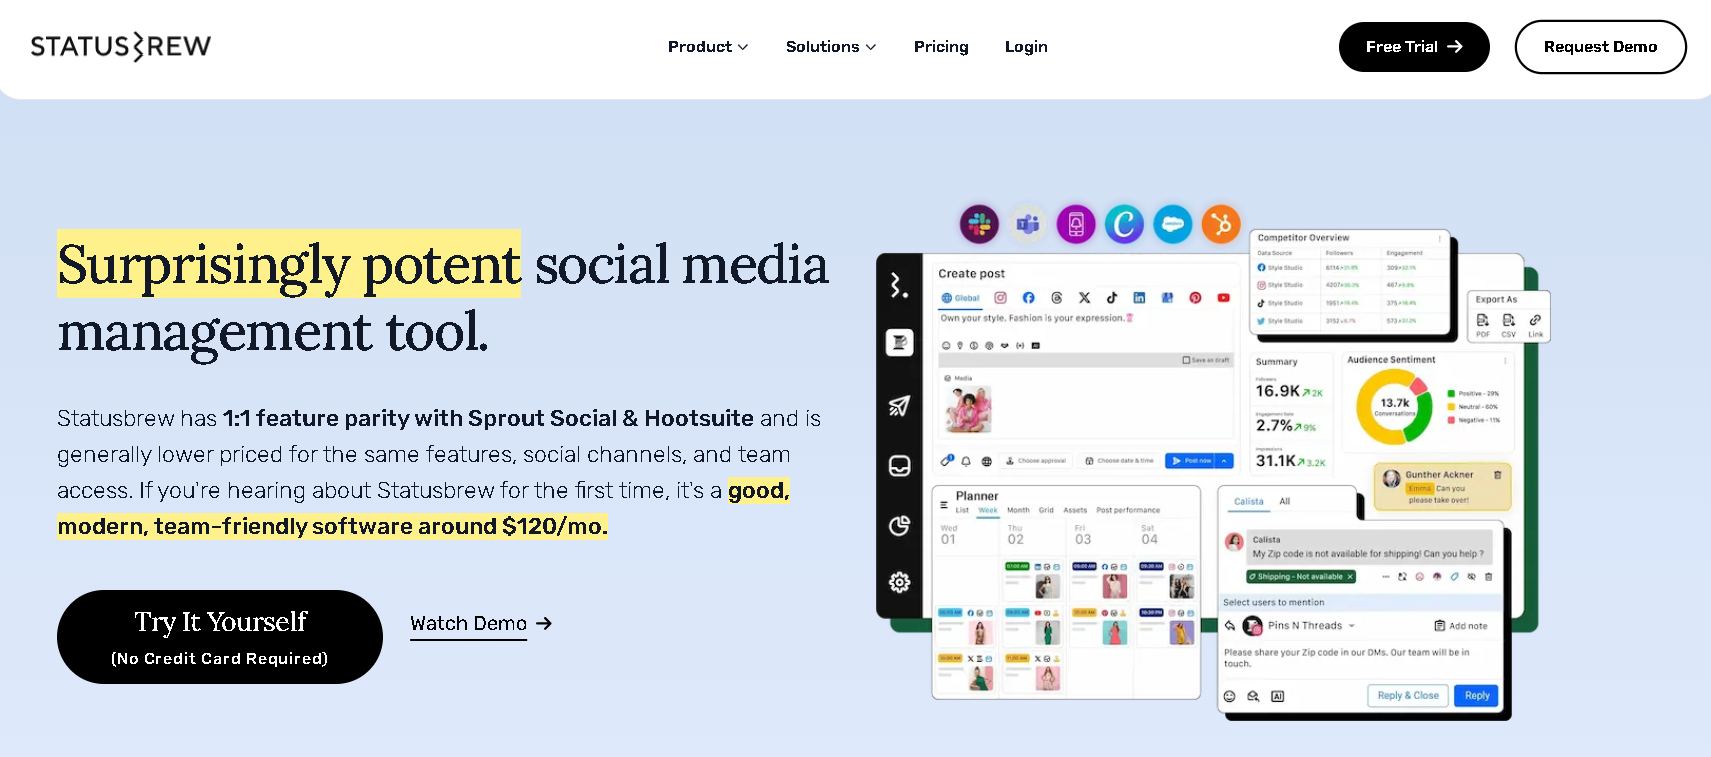Viewport: 1711px width, 757px height.
Task: Expand the Product menu
Action: (x=708, y=47)
